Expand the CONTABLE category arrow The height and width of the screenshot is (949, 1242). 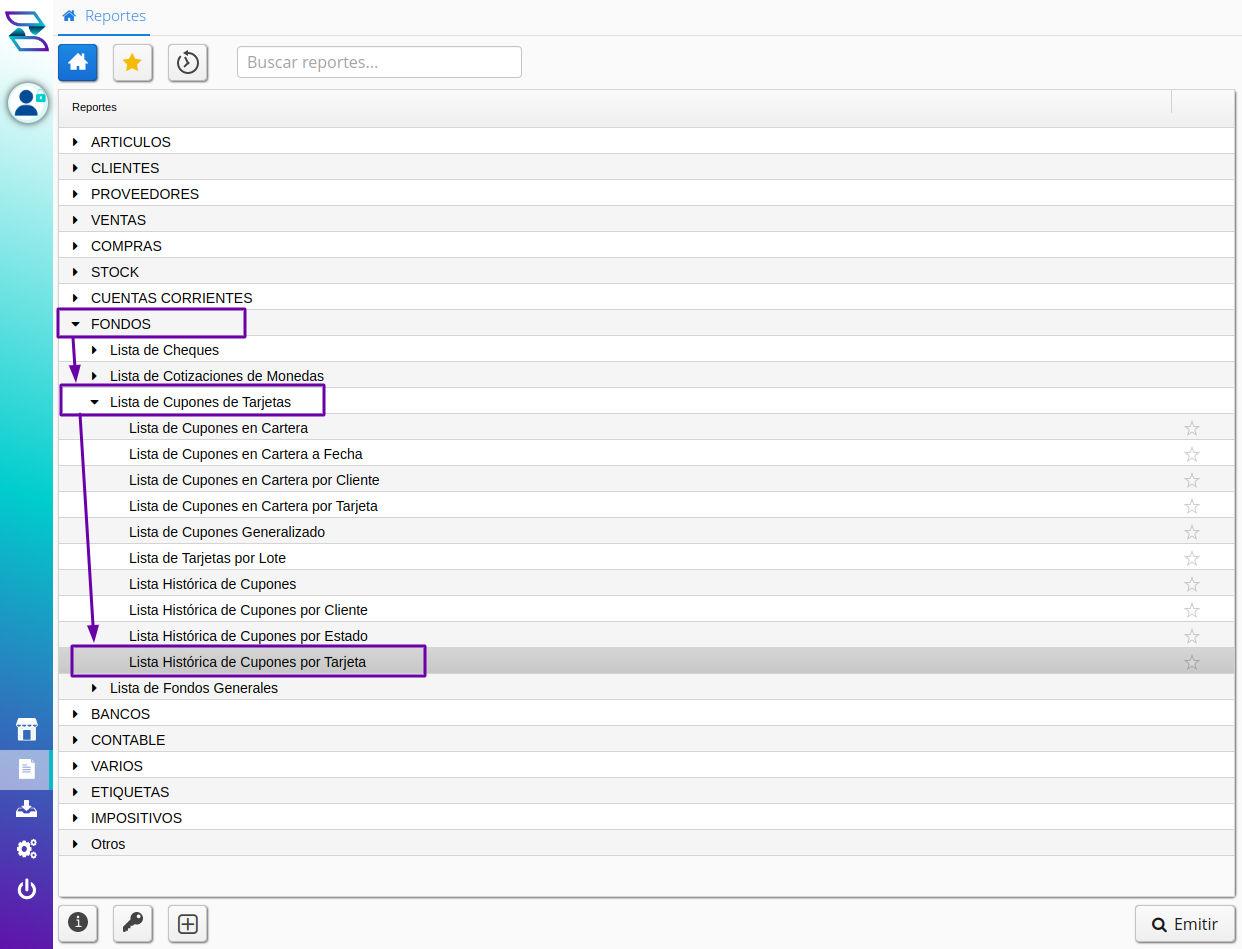point(75,740)
